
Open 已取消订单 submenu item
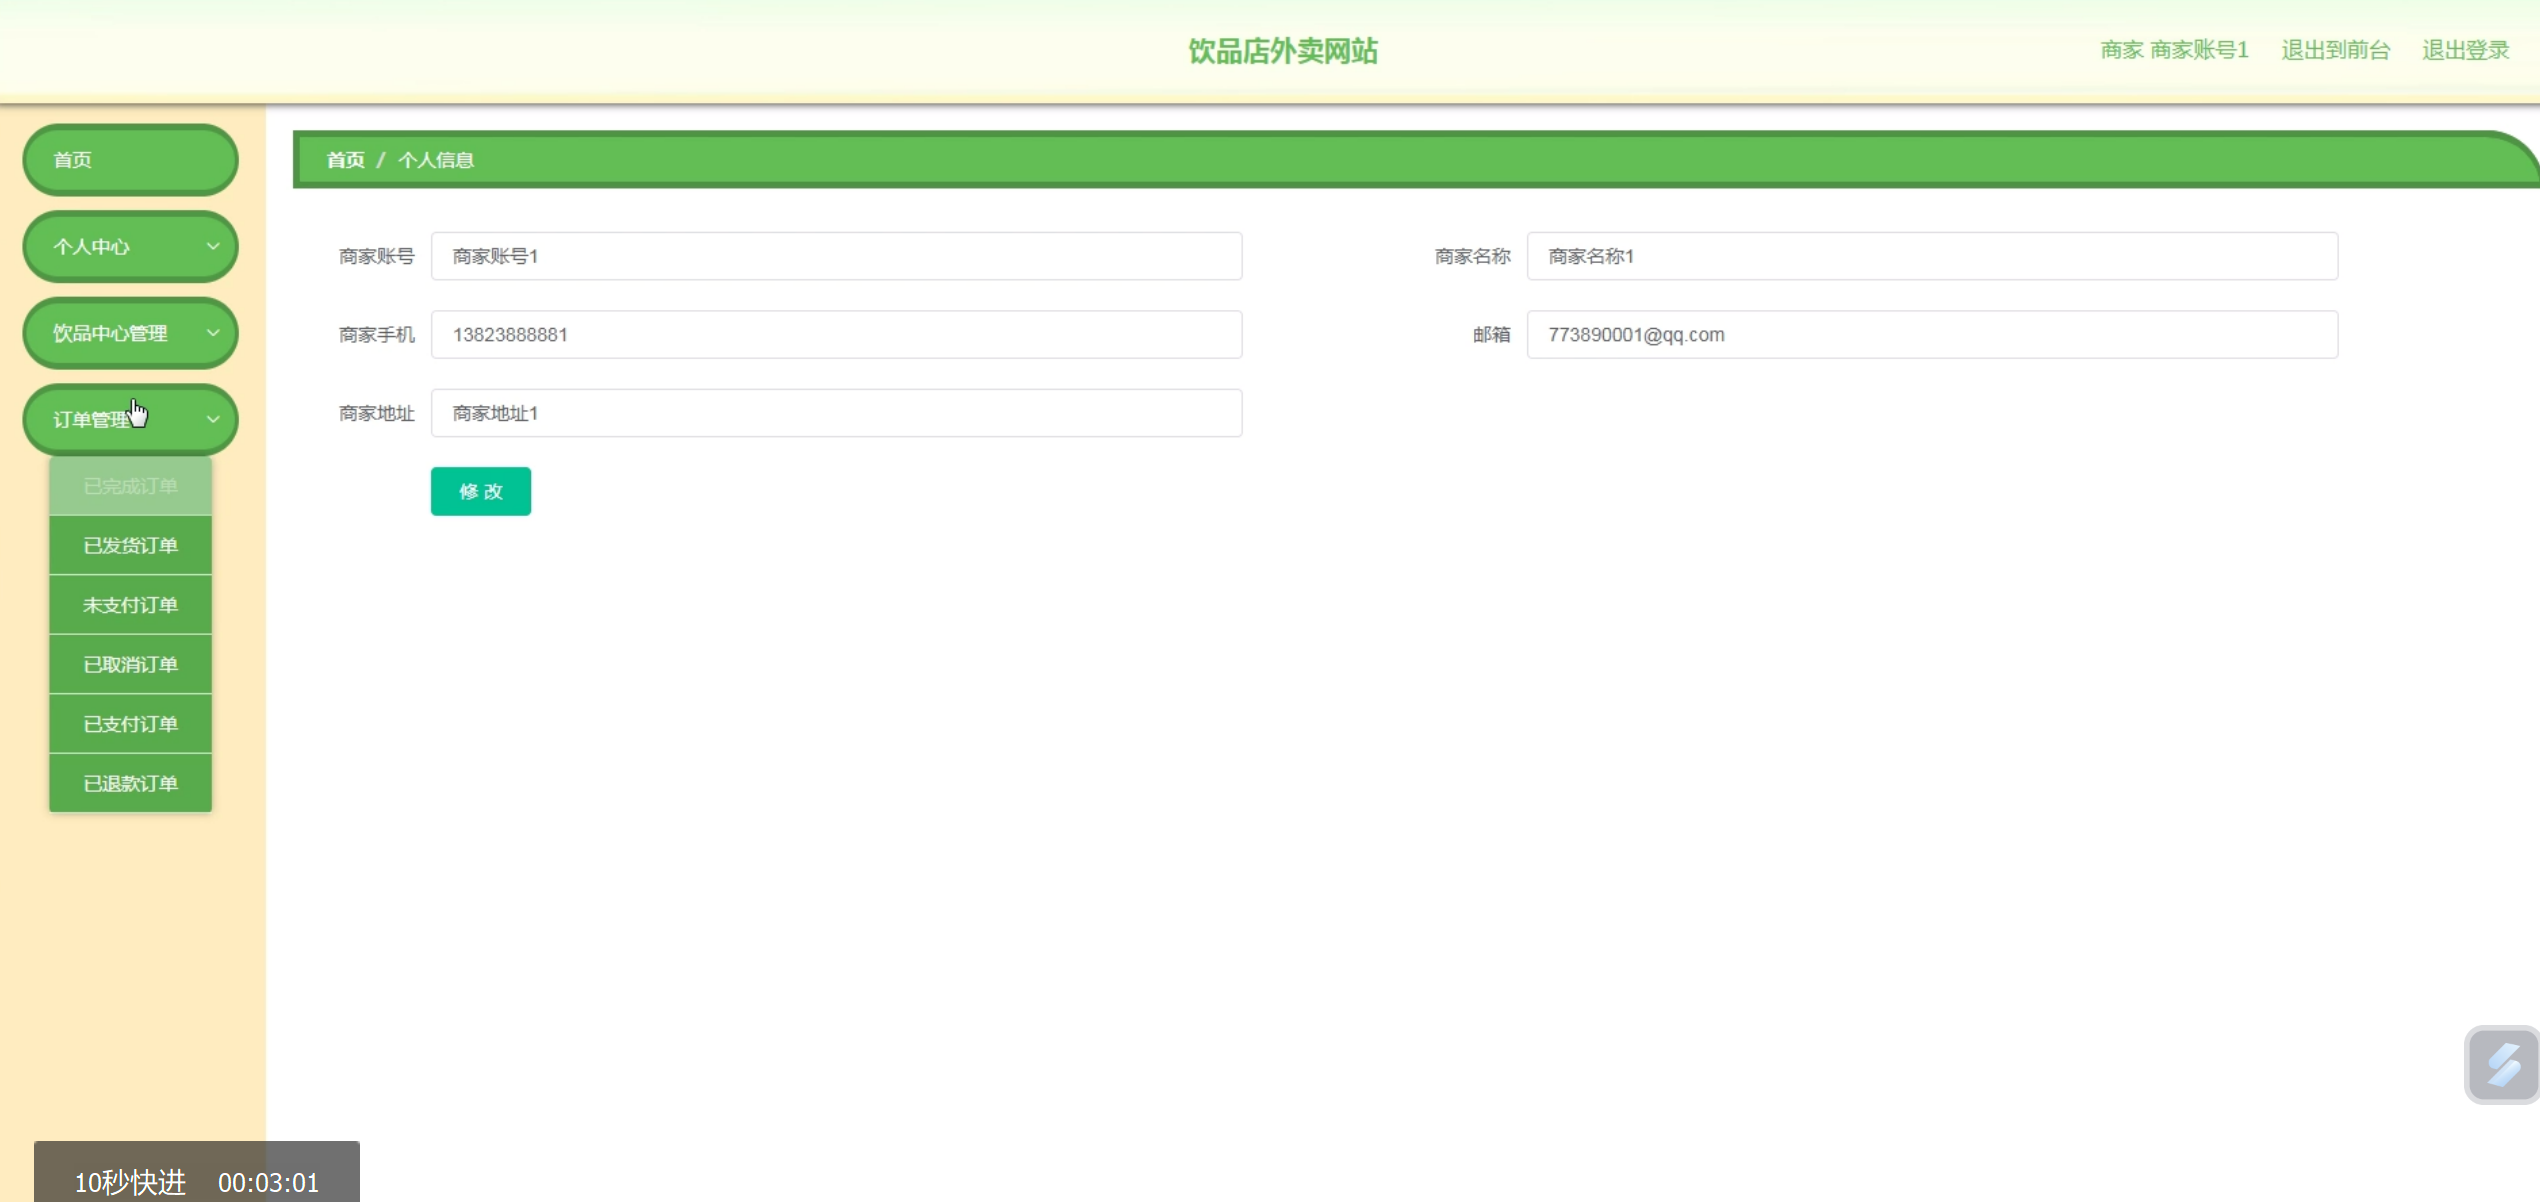point(130,664)
